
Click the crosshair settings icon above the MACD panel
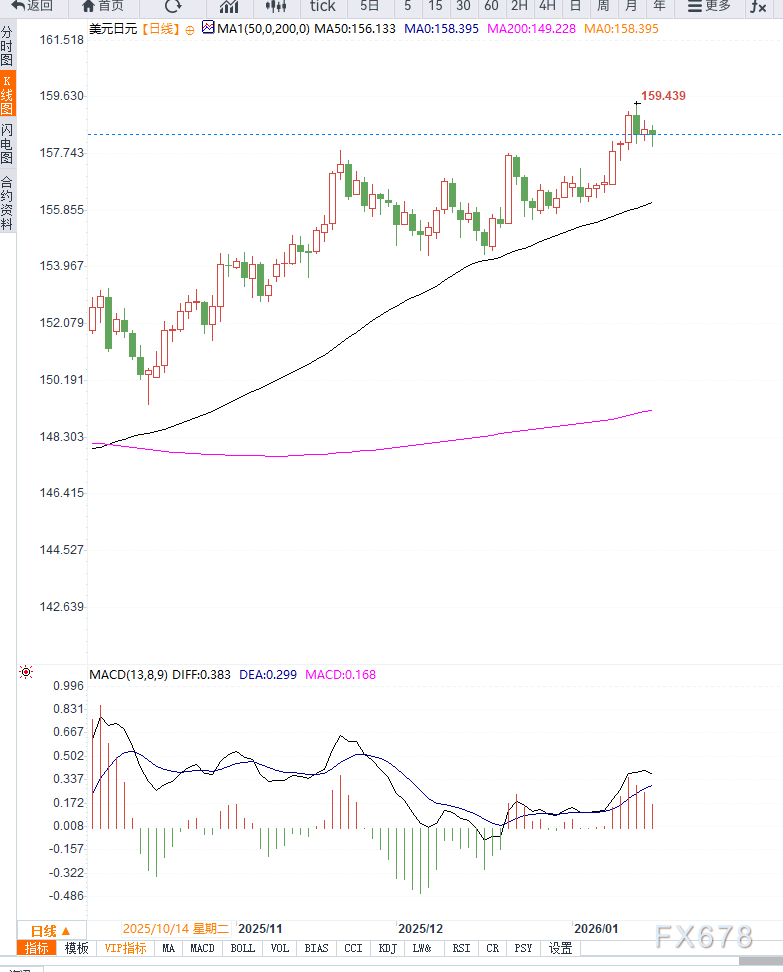pyautogui.click(x=26, y=672)
